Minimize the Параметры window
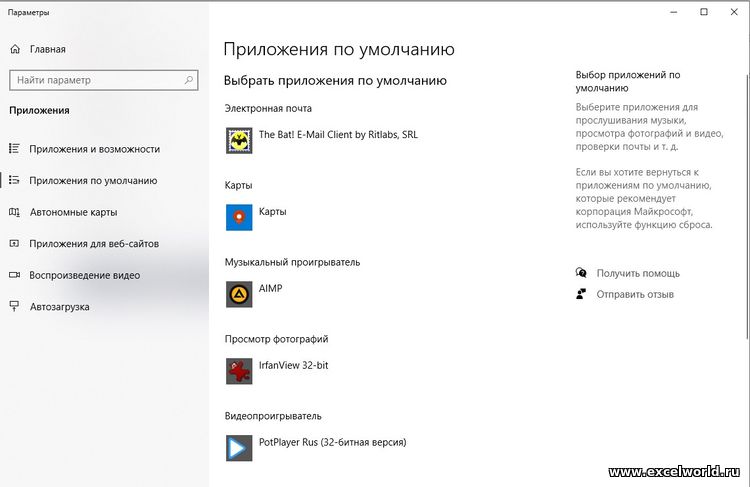The image size is (750, 487). (674, 12)
